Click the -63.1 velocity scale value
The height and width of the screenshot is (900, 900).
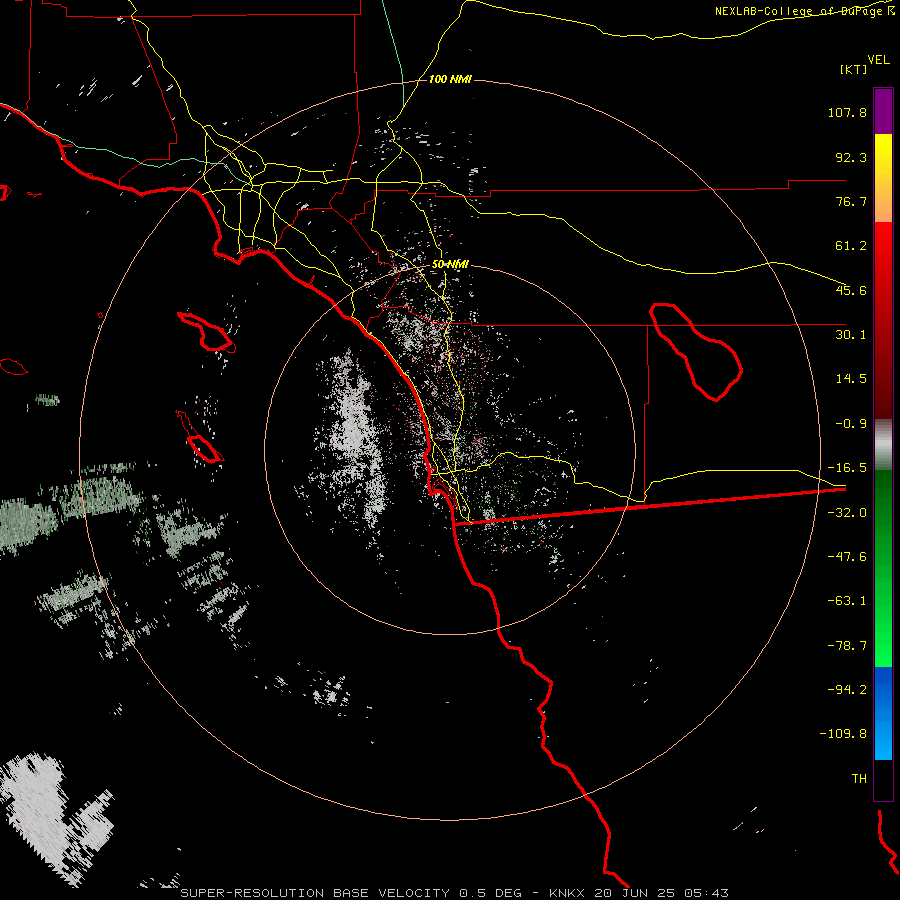[847, 601]
